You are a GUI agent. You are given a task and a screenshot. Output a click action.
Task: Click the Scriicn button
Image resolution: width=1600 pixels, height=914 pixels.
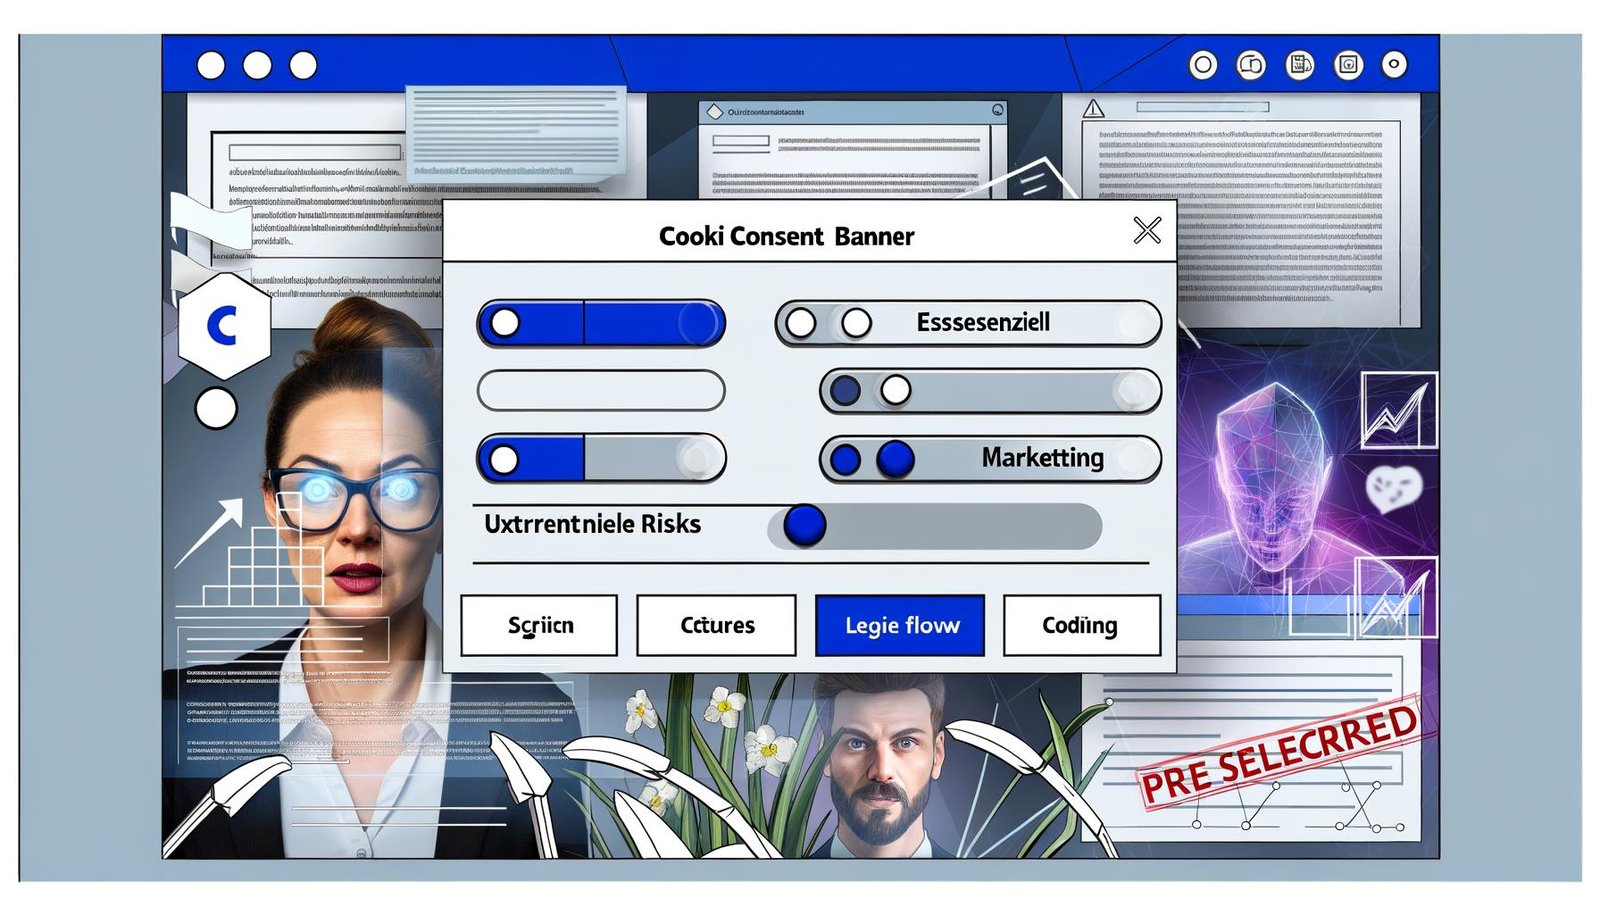click(539, 626)
